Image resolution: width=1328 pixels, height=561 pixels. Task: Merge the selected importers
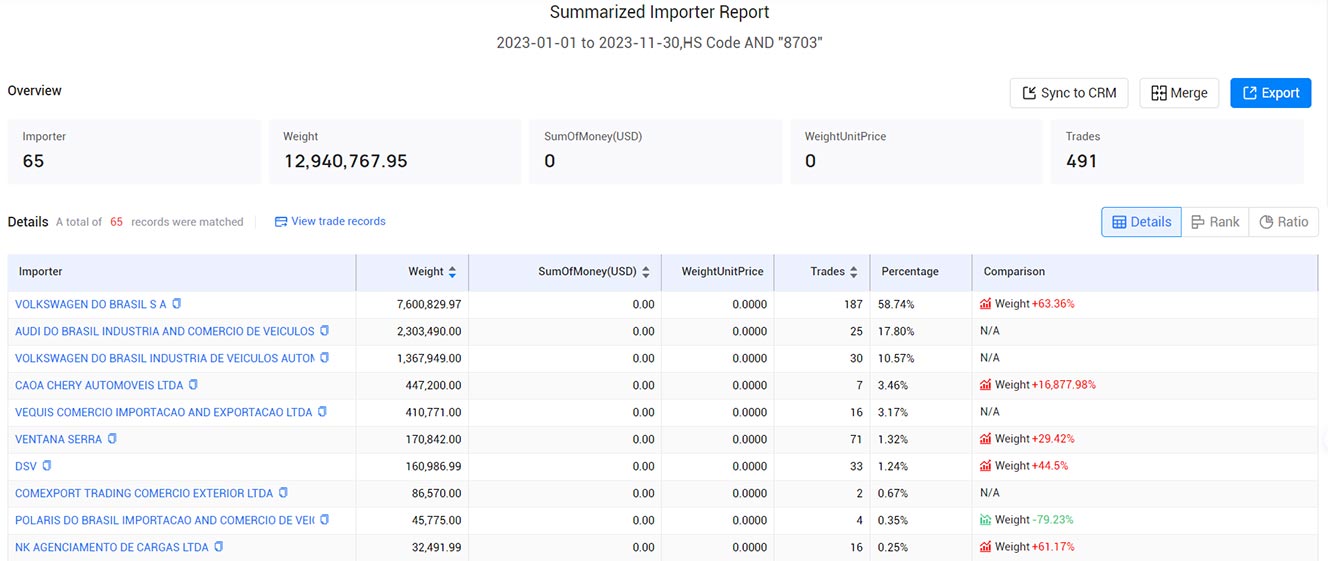tap(1179, 93)
